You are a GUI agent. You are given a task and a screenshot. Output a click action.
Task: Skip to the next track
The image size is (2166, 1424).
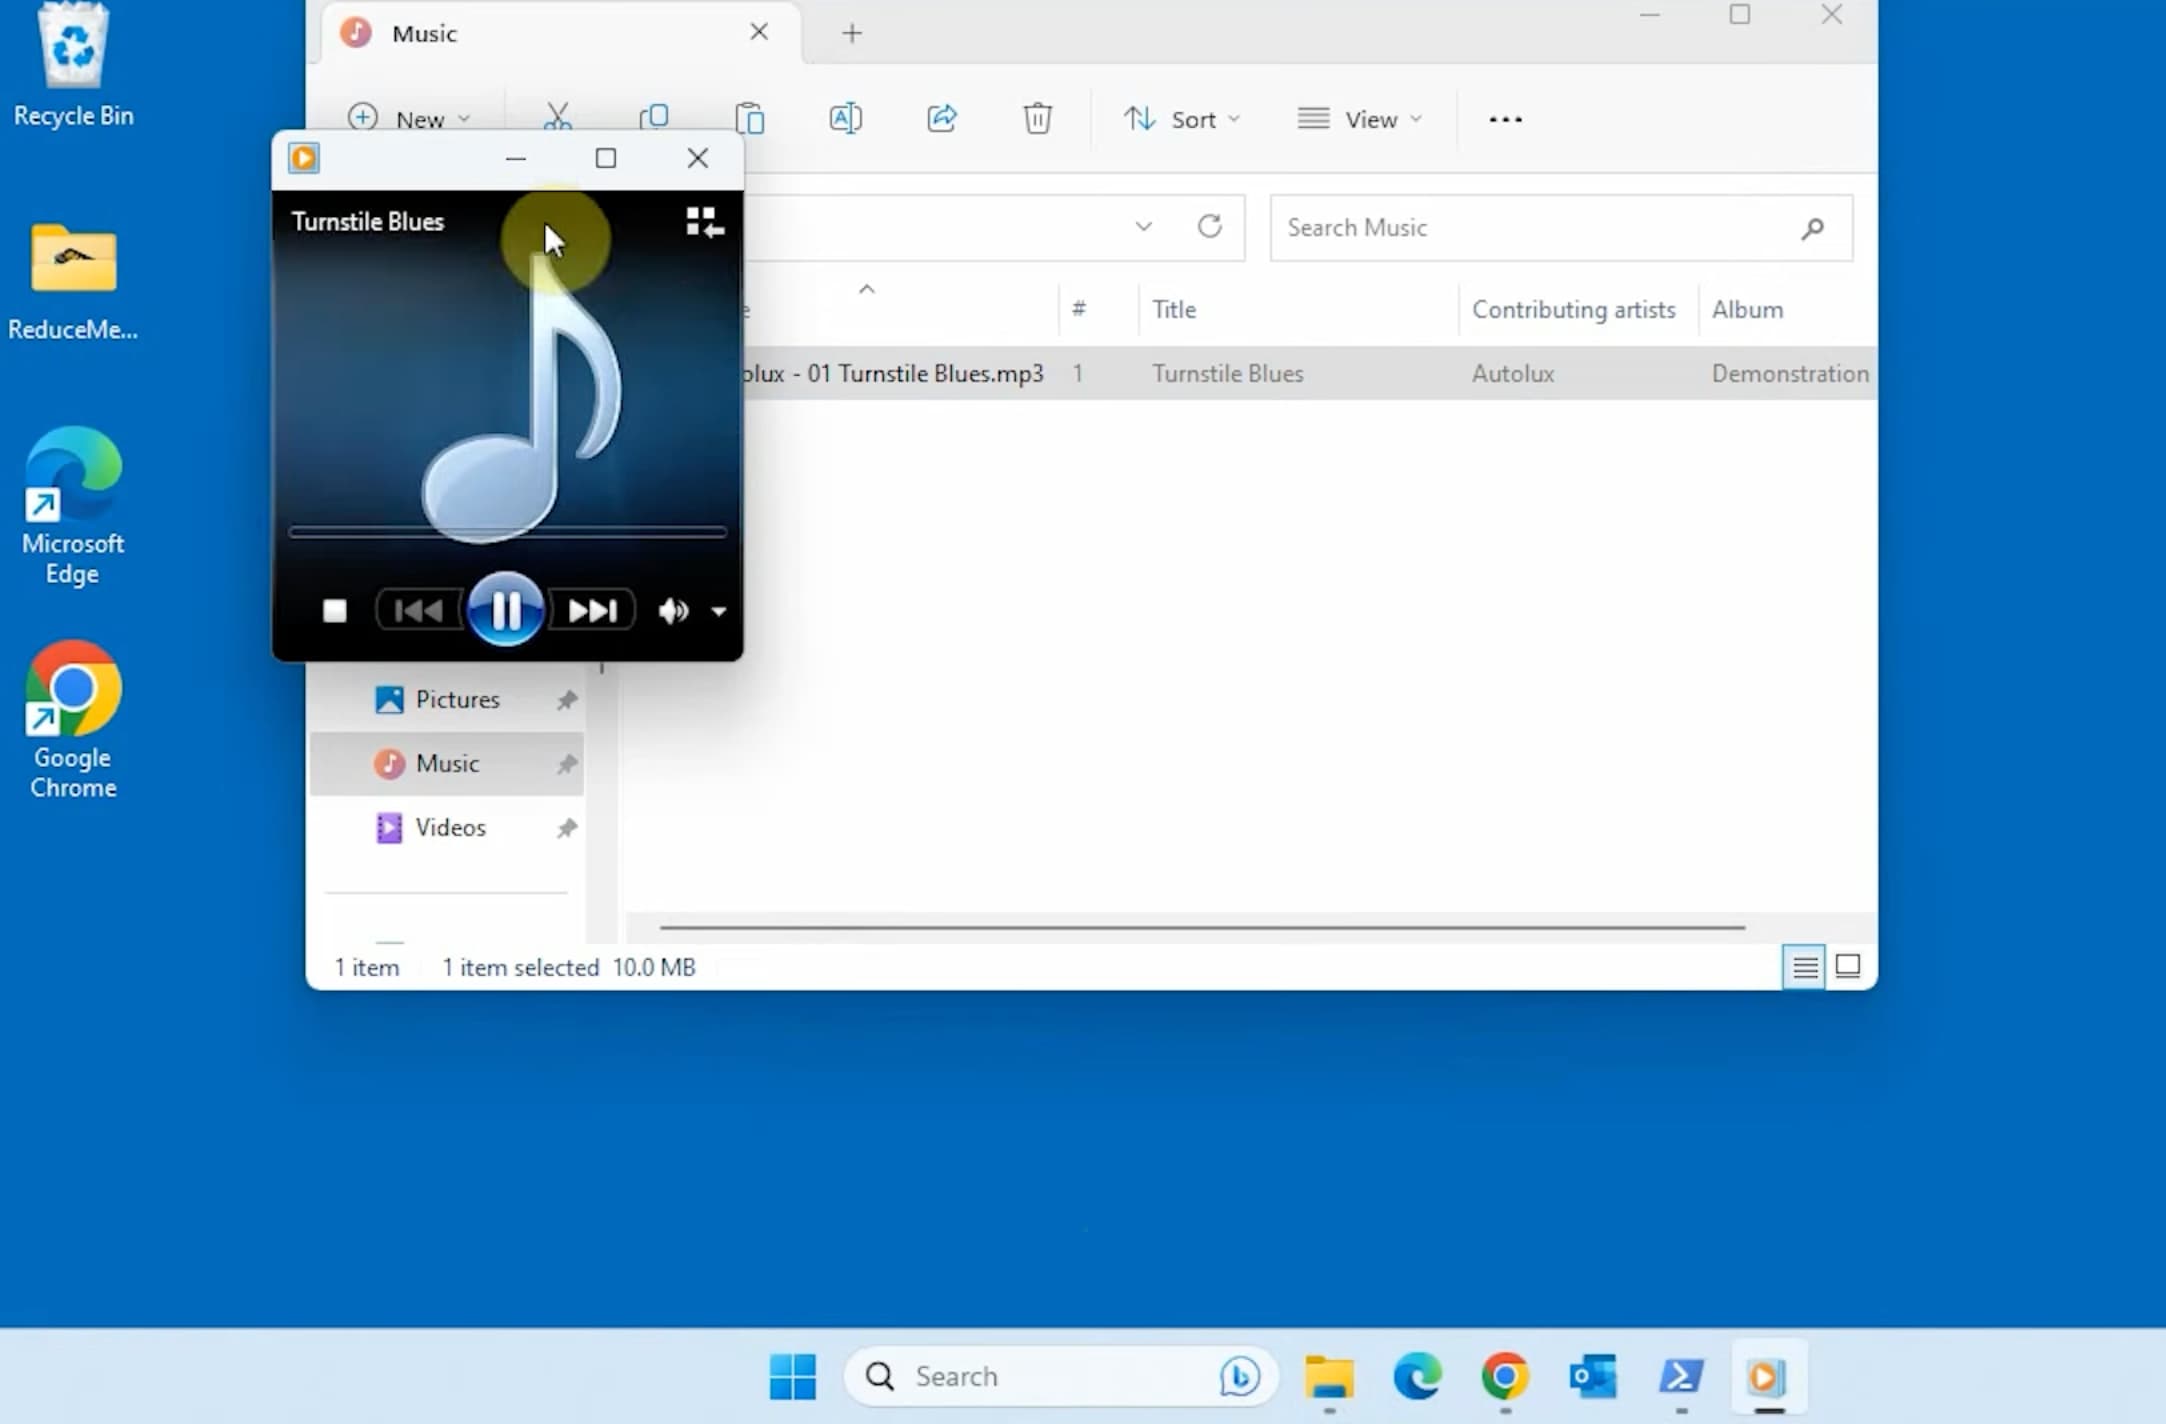tap(592, 610)
